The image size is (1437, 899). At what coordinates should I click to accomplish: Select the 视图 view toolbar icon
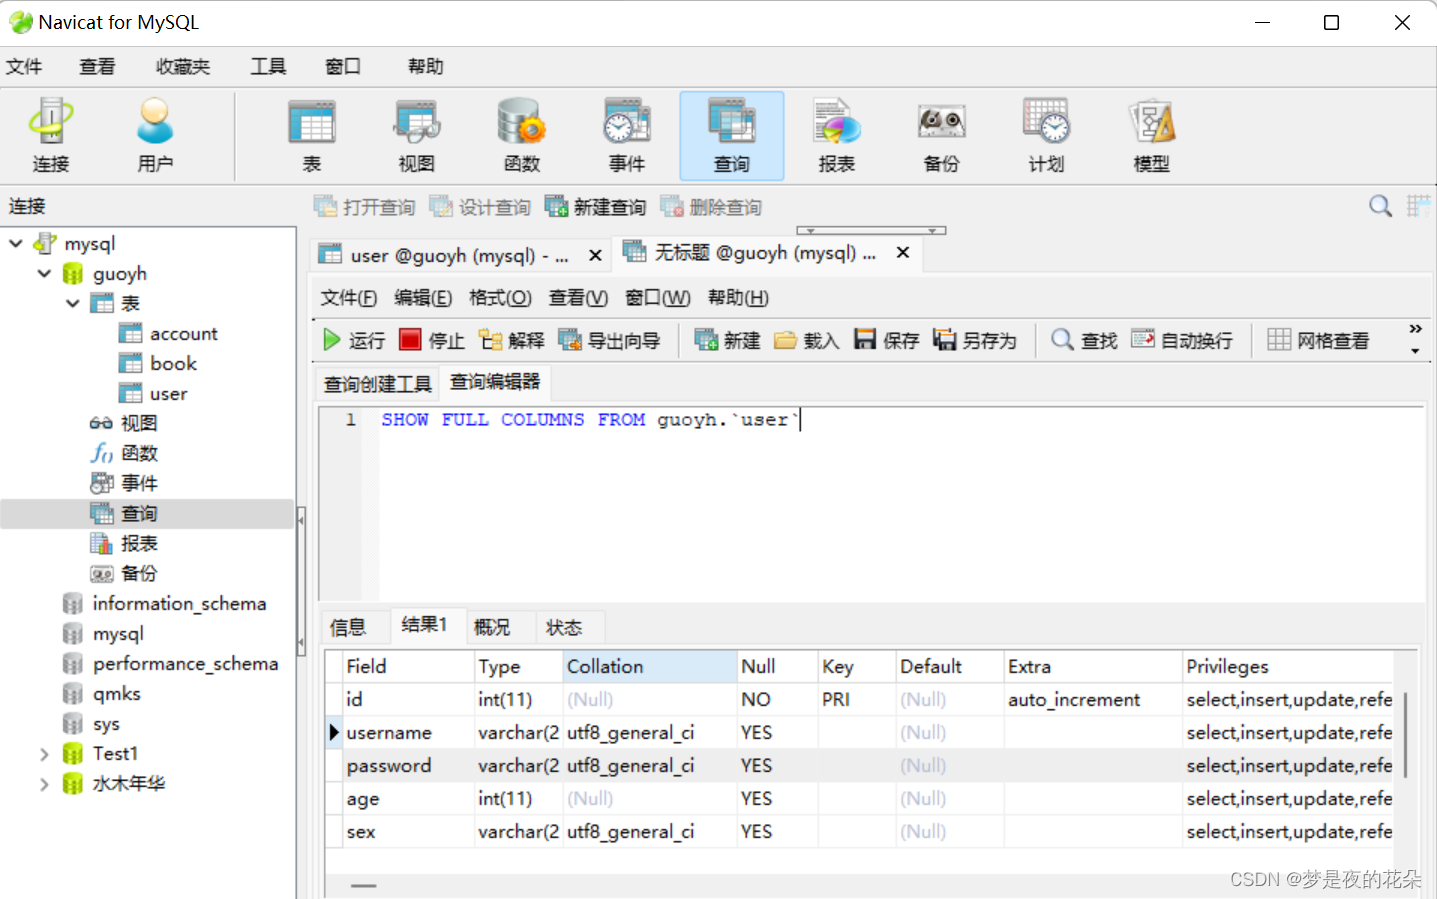[x=417, y=136]
